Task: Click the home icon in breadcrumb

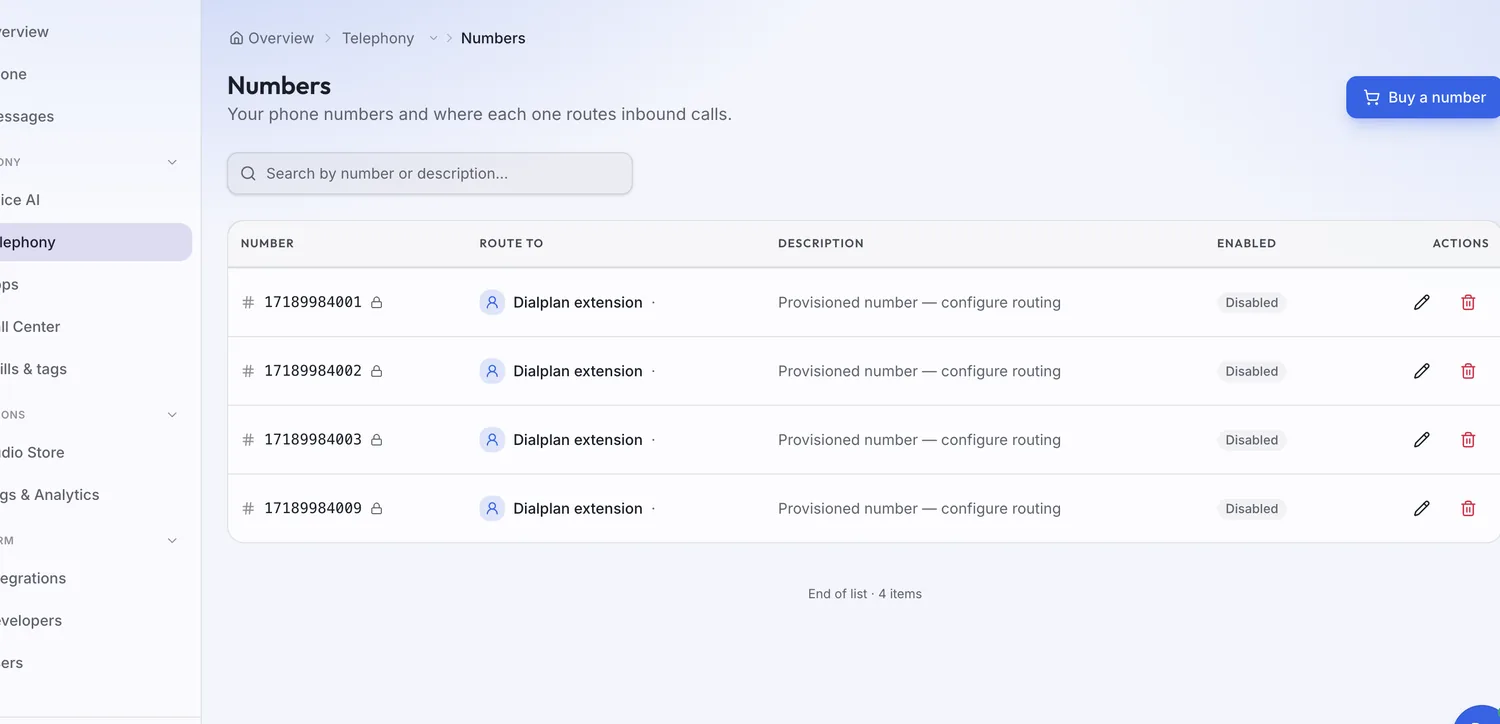Action: [236, 38]
